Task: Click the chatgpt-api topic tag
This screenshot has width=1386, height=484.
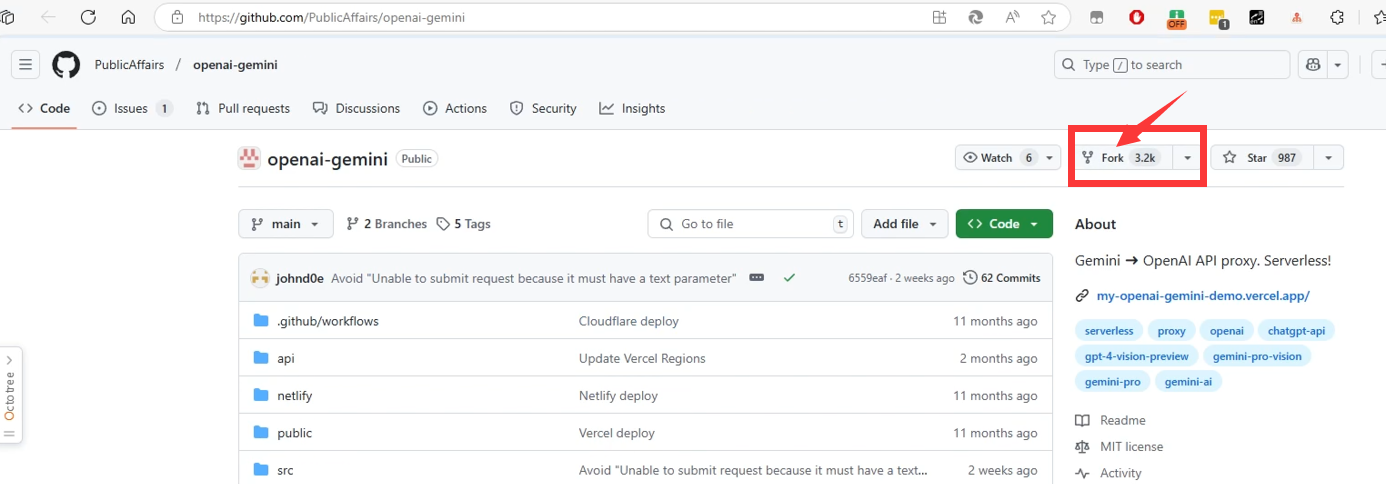Action: point(1296,331)
